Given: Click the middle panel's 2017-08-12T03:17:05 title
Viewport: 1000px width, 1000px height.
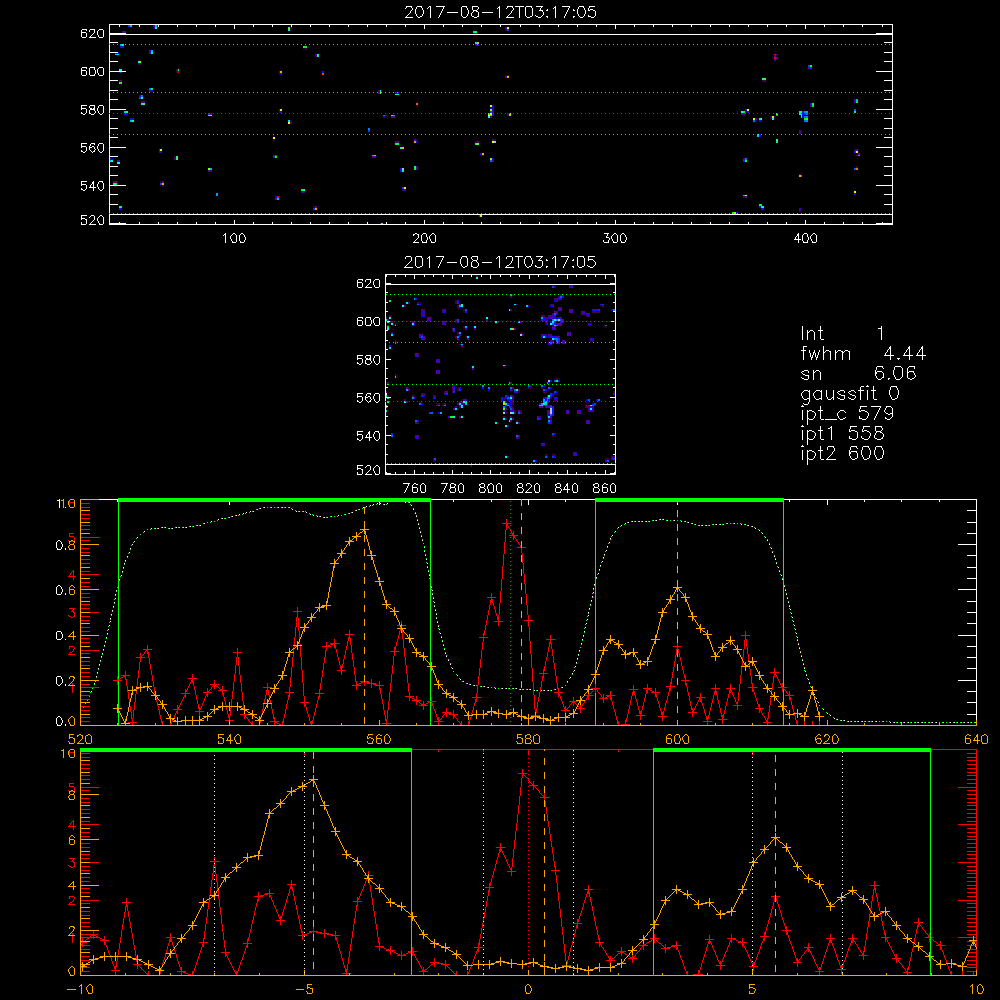Looking at the screenshot, I should point(500,262).
